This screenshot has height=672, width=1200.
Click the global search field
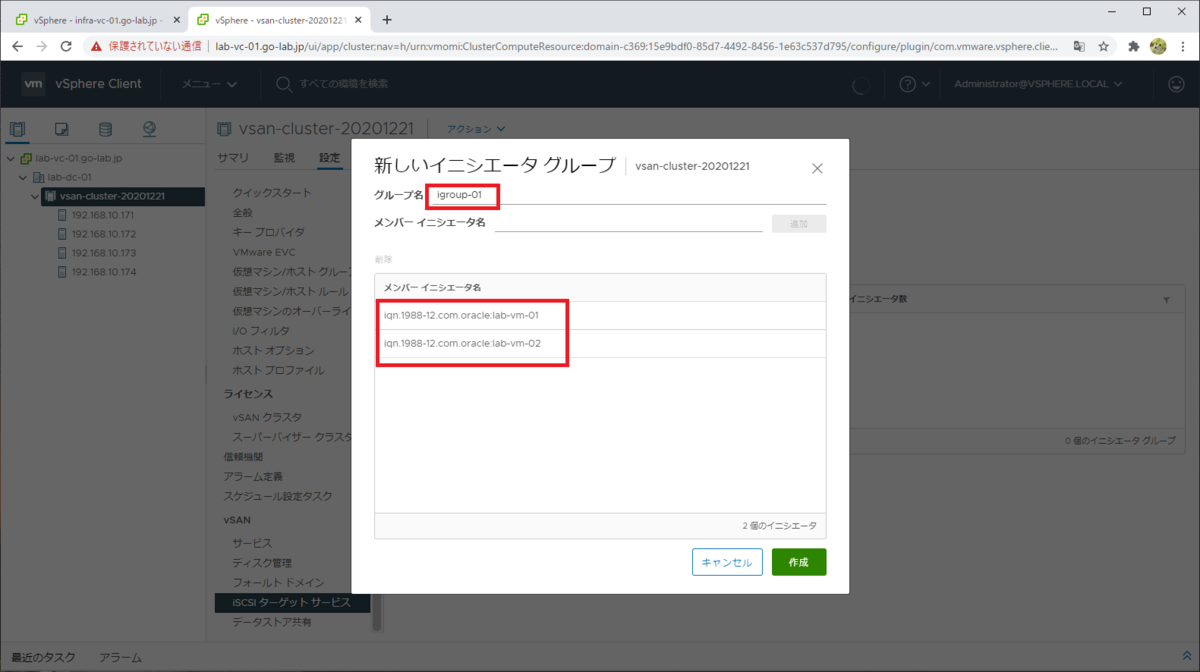344,84
